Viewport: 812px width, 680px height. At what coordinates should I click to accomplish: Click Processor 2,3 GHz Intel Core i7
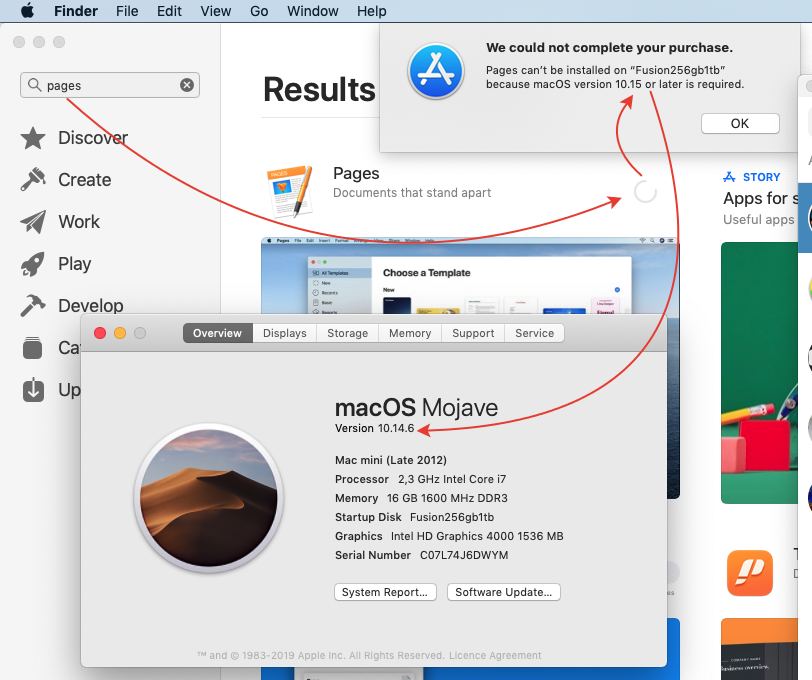tap(420, 479)
